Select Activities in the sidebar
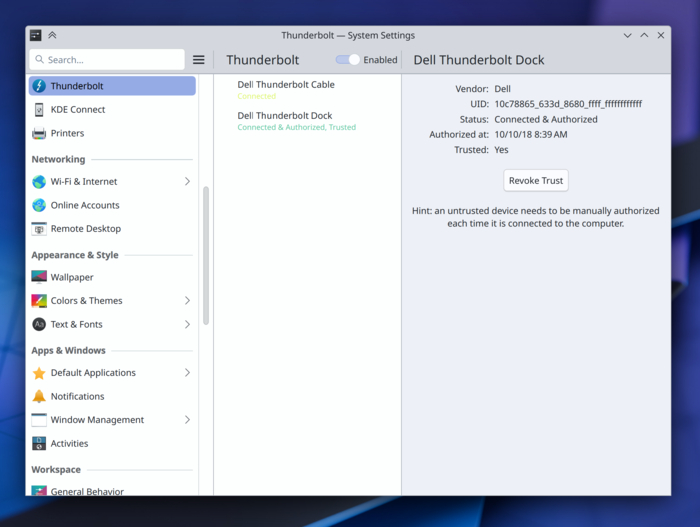This screenshot has height=527, width=700. point(69,444)
